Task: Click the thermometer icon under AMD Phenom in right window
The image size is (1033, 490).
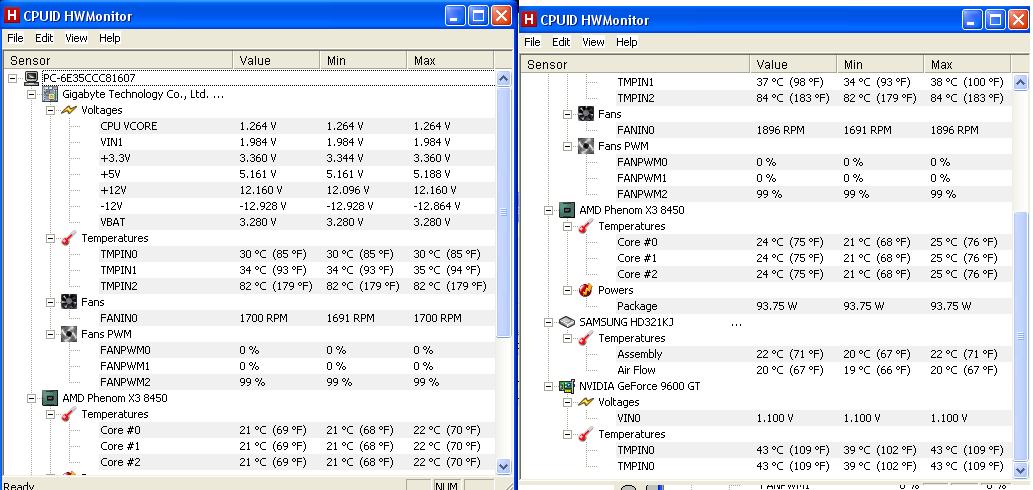Action: (586, 226)
